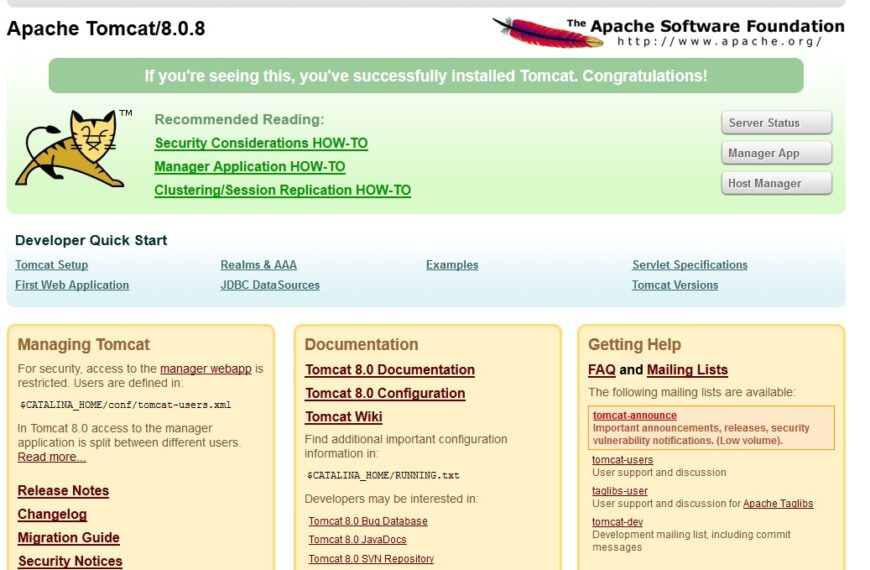Screen dimensions: 870x570
Task: Open the Server Status button
Action: pos(776,123)
